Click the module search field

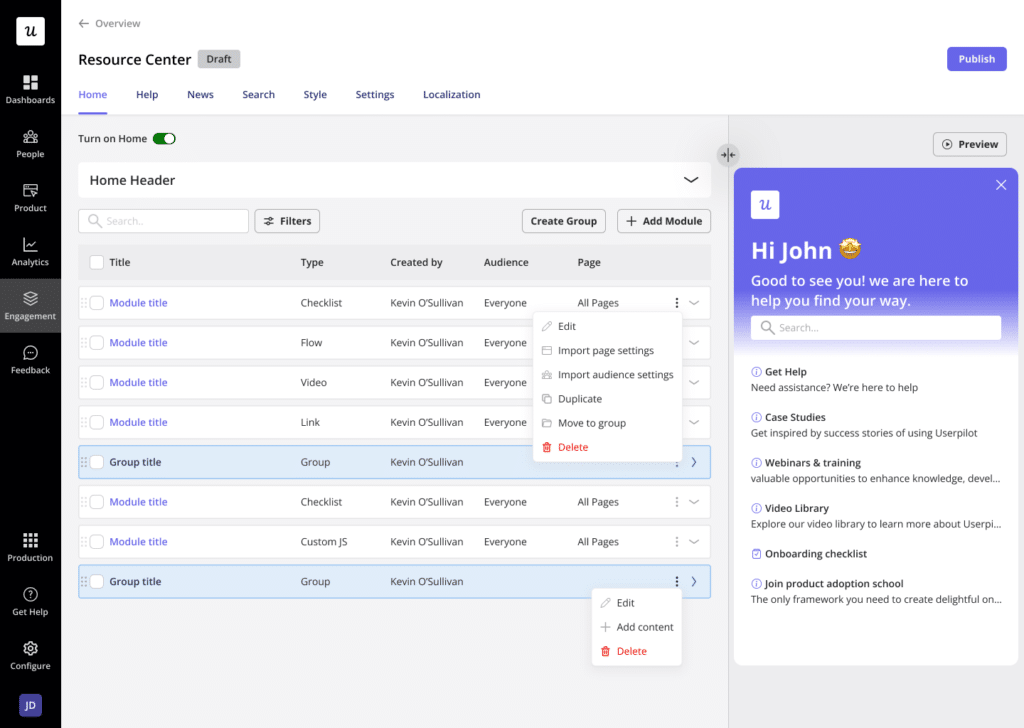pos(163,220)
